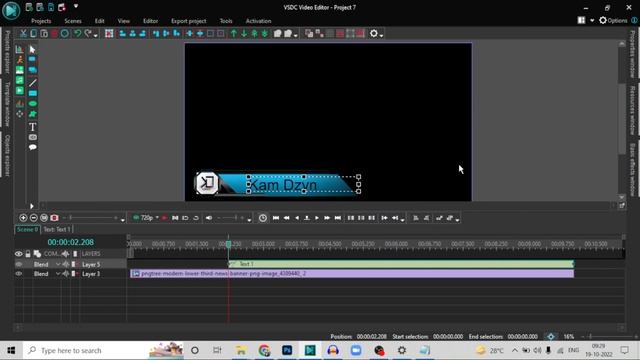Viewport: 640px width, 360px height.
Task: Select the Line drawing tool
Action: point(33,83)
